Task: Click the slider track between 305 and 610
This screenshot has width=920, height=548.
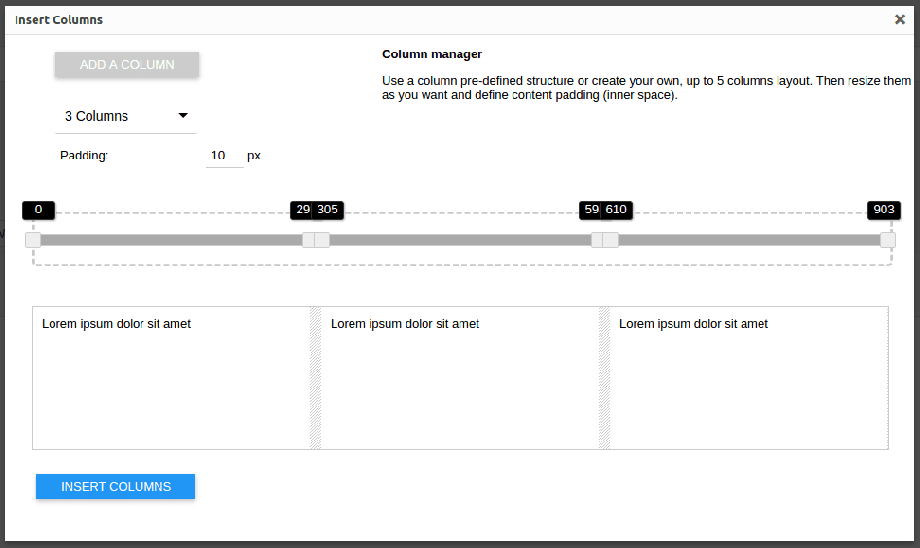Action: pos(460,240)
